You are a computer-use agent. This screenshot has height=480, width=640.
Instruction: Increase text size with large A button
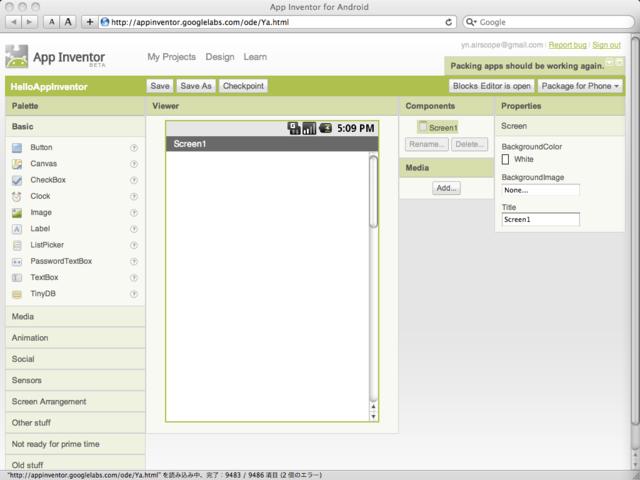coord(68,22)
